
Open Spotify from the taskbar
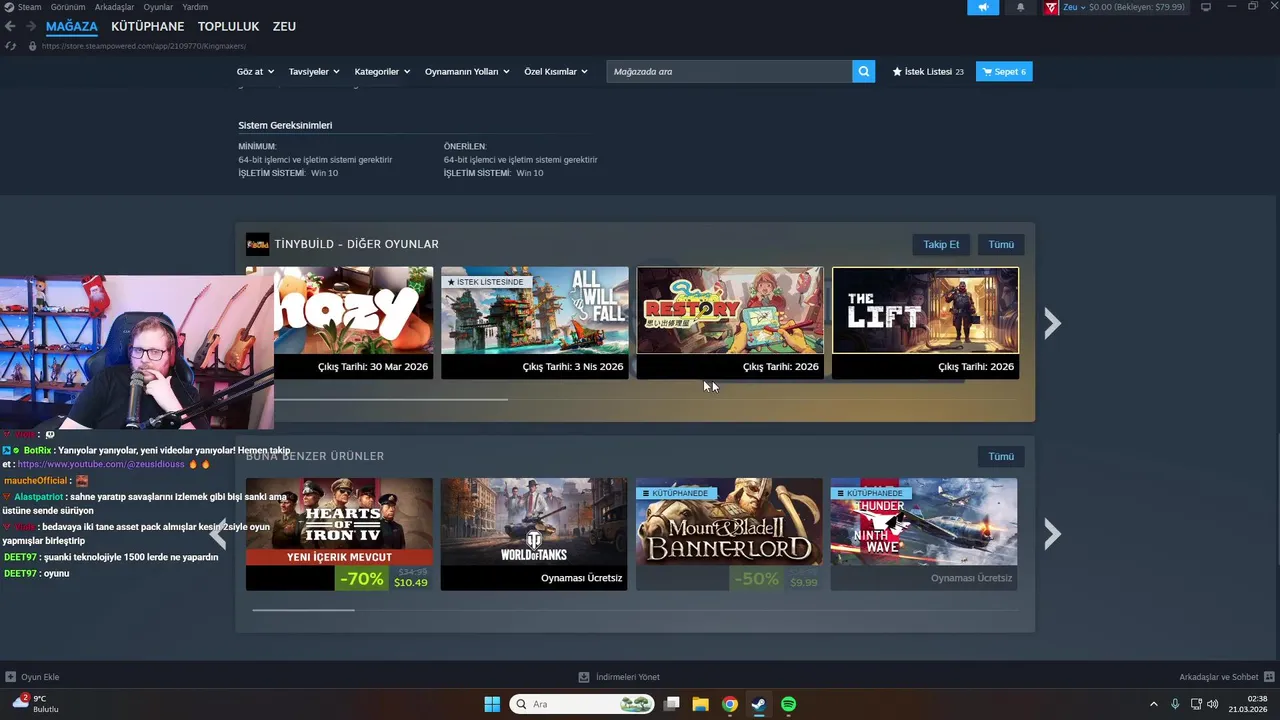click(788, 704)
